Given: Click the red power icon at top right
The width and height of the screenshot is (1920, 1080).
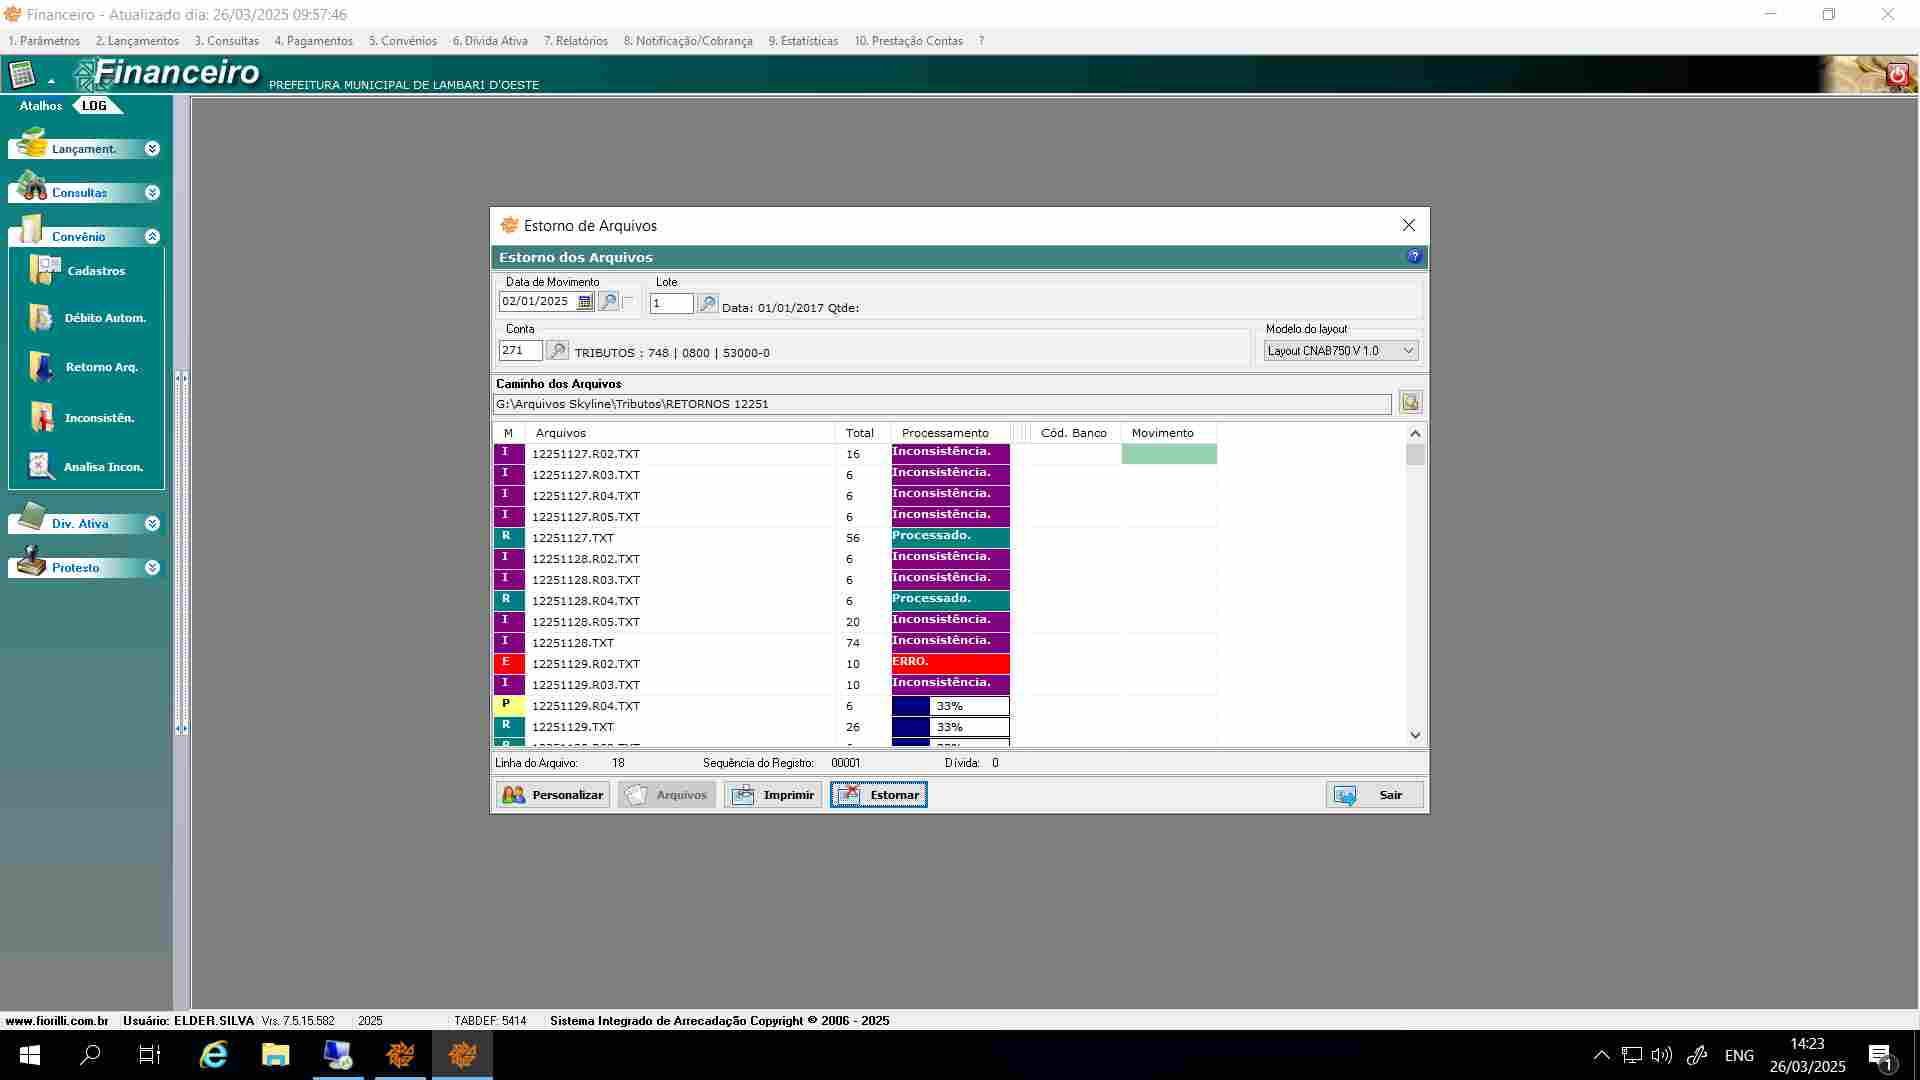Looking at the screenshot, I should point(1897,75).
